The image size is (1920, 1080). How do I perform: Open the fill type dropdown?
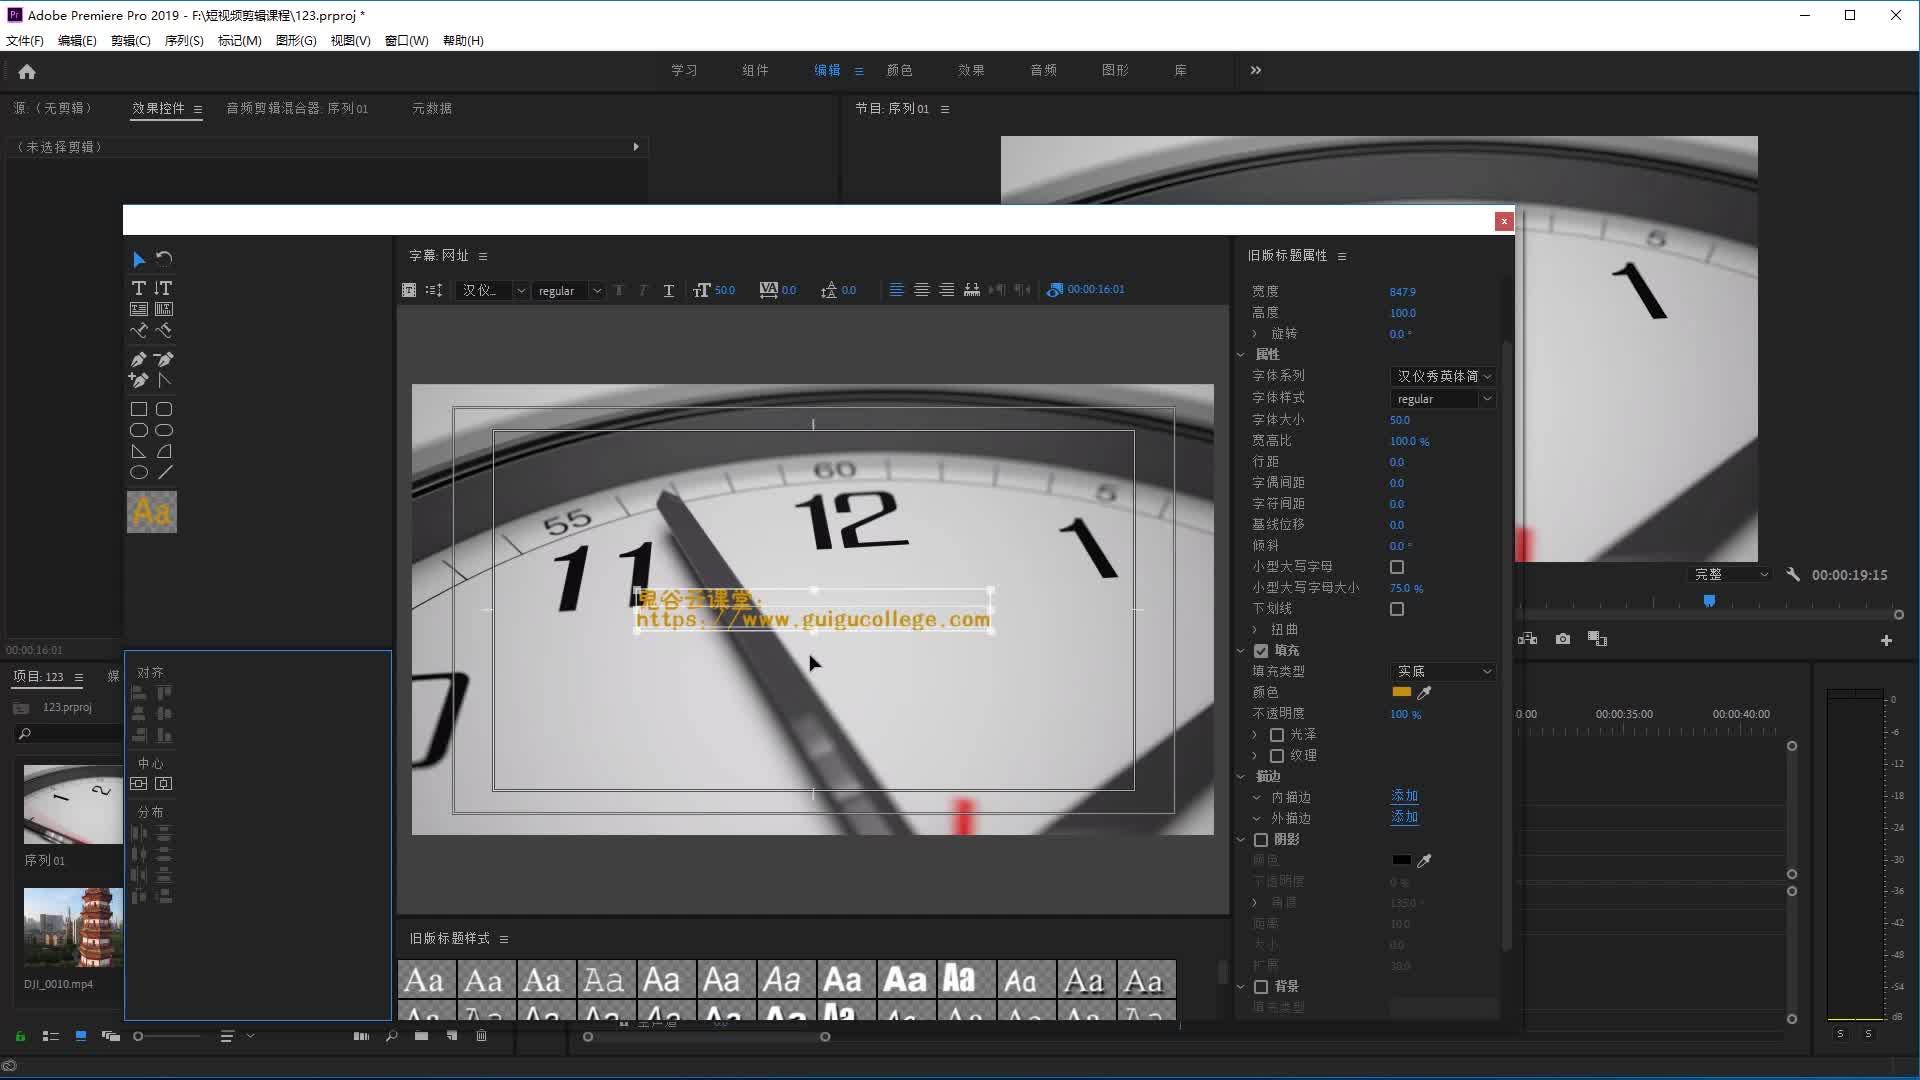tap(1442, 672)
